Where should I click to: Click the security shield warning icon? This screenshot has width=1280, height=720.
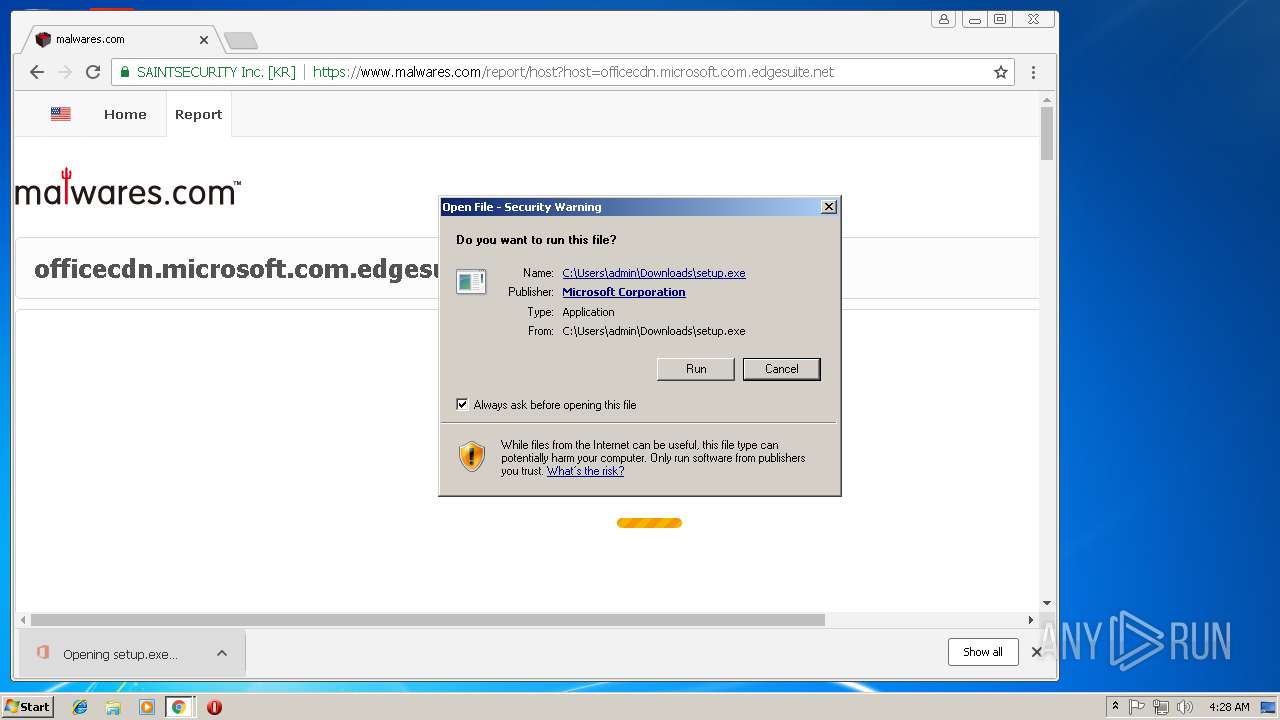point(472,456)
